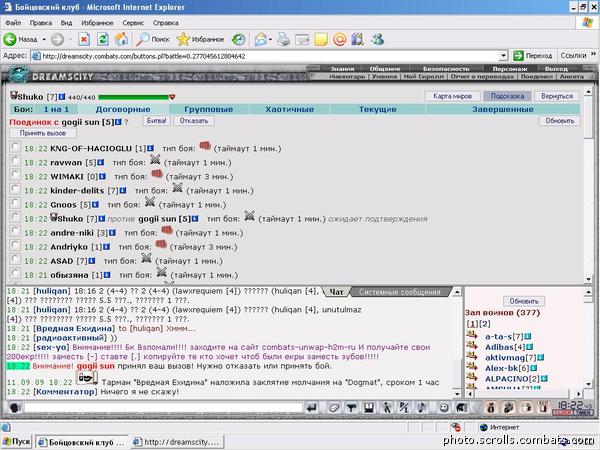Click the player list horizontal scrollbar
This screenshot has width=600, height=450.
point(525,393)
